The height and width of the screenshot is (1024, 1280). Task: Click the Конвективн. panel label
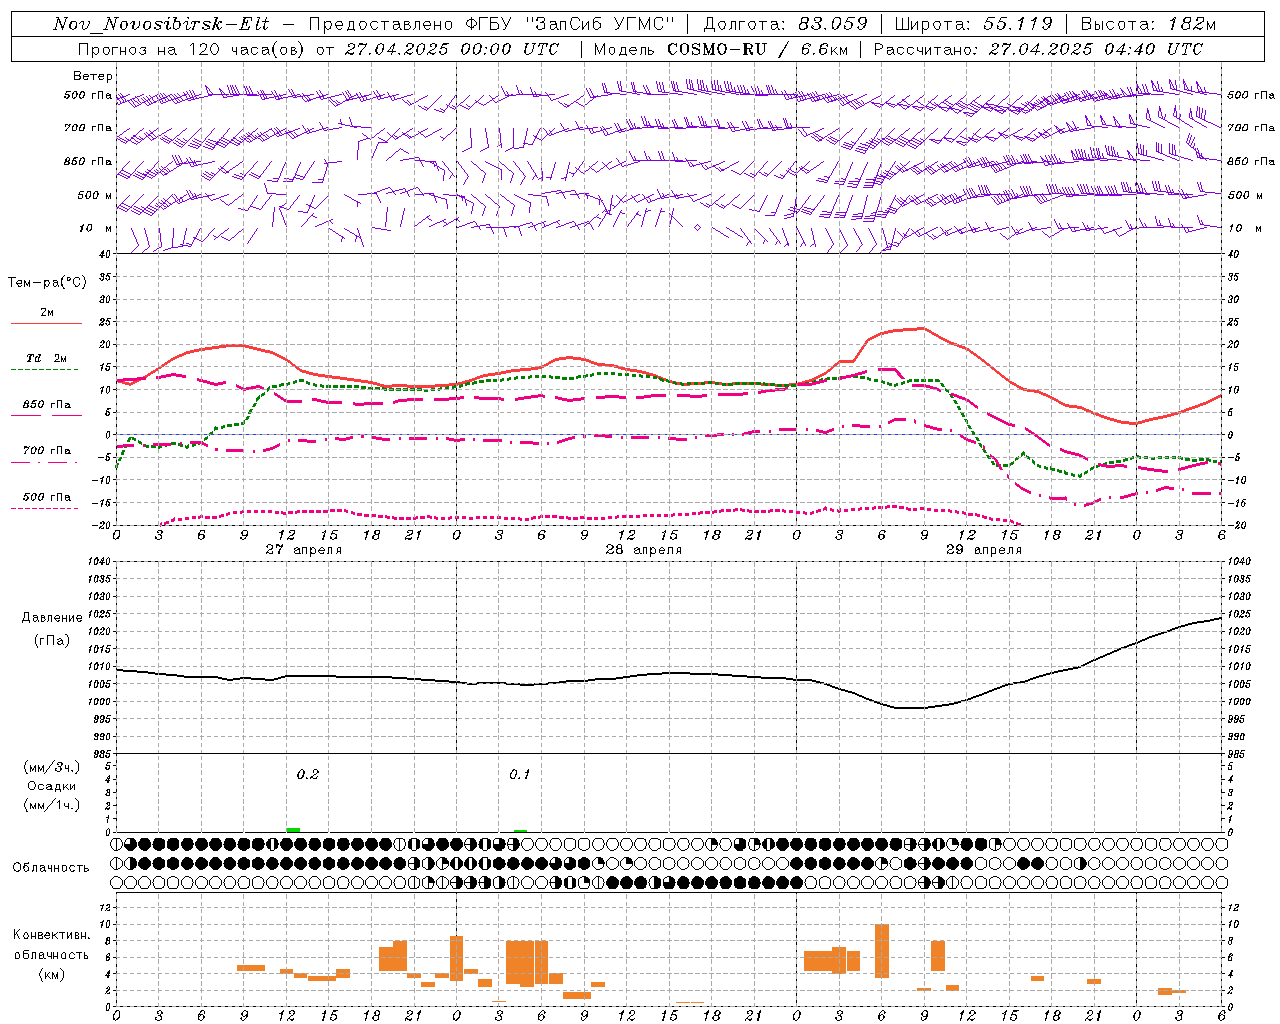point(51,935)
